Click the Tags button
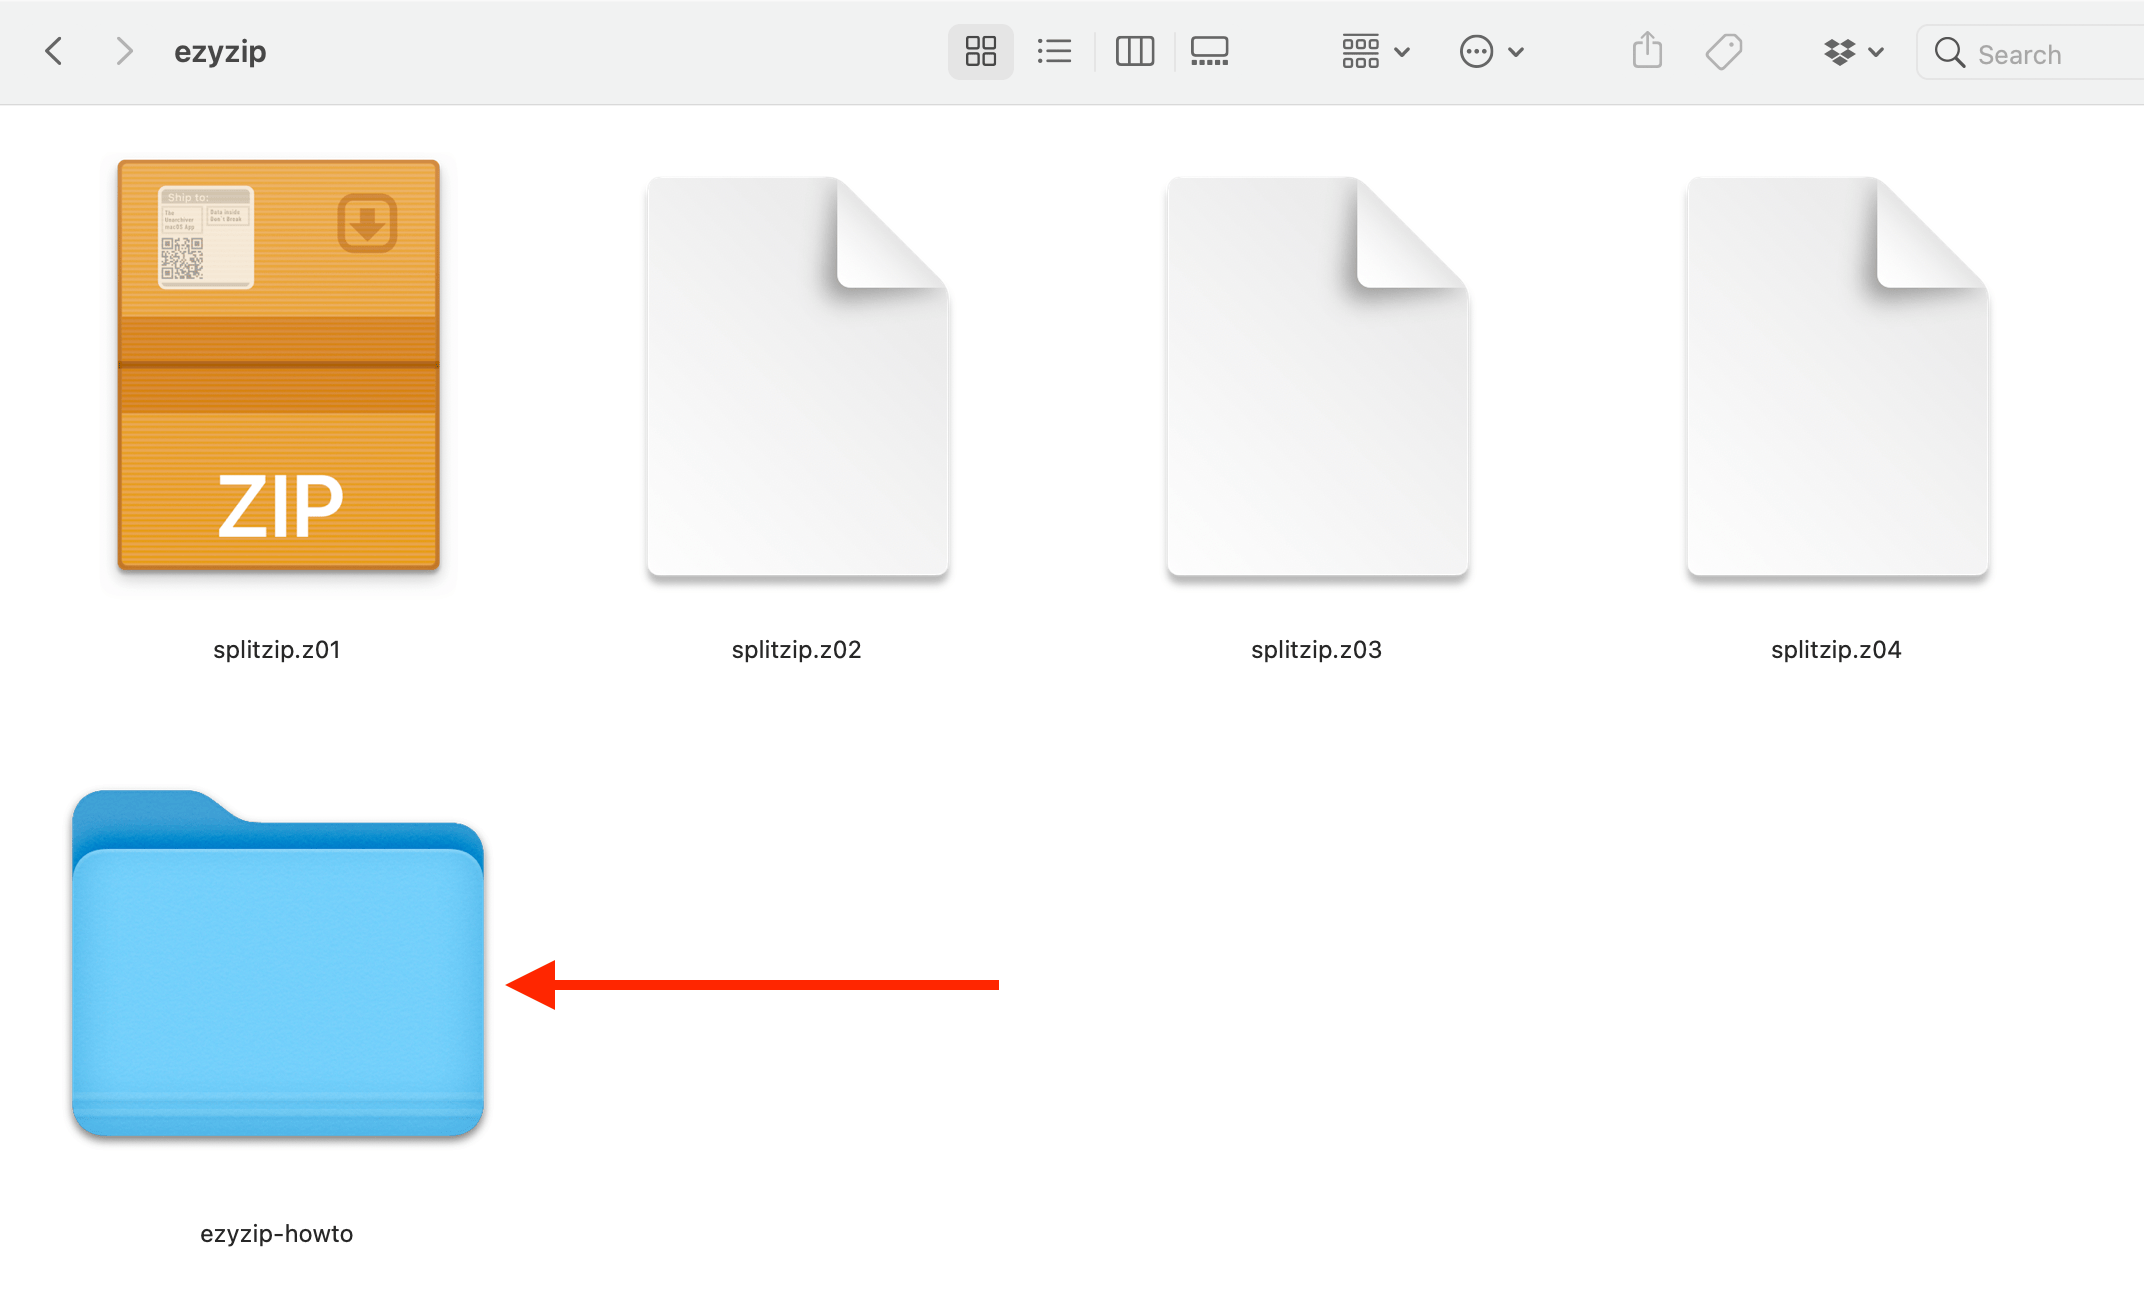Screen dimensions: 2144x1316 coord(1724,52)
